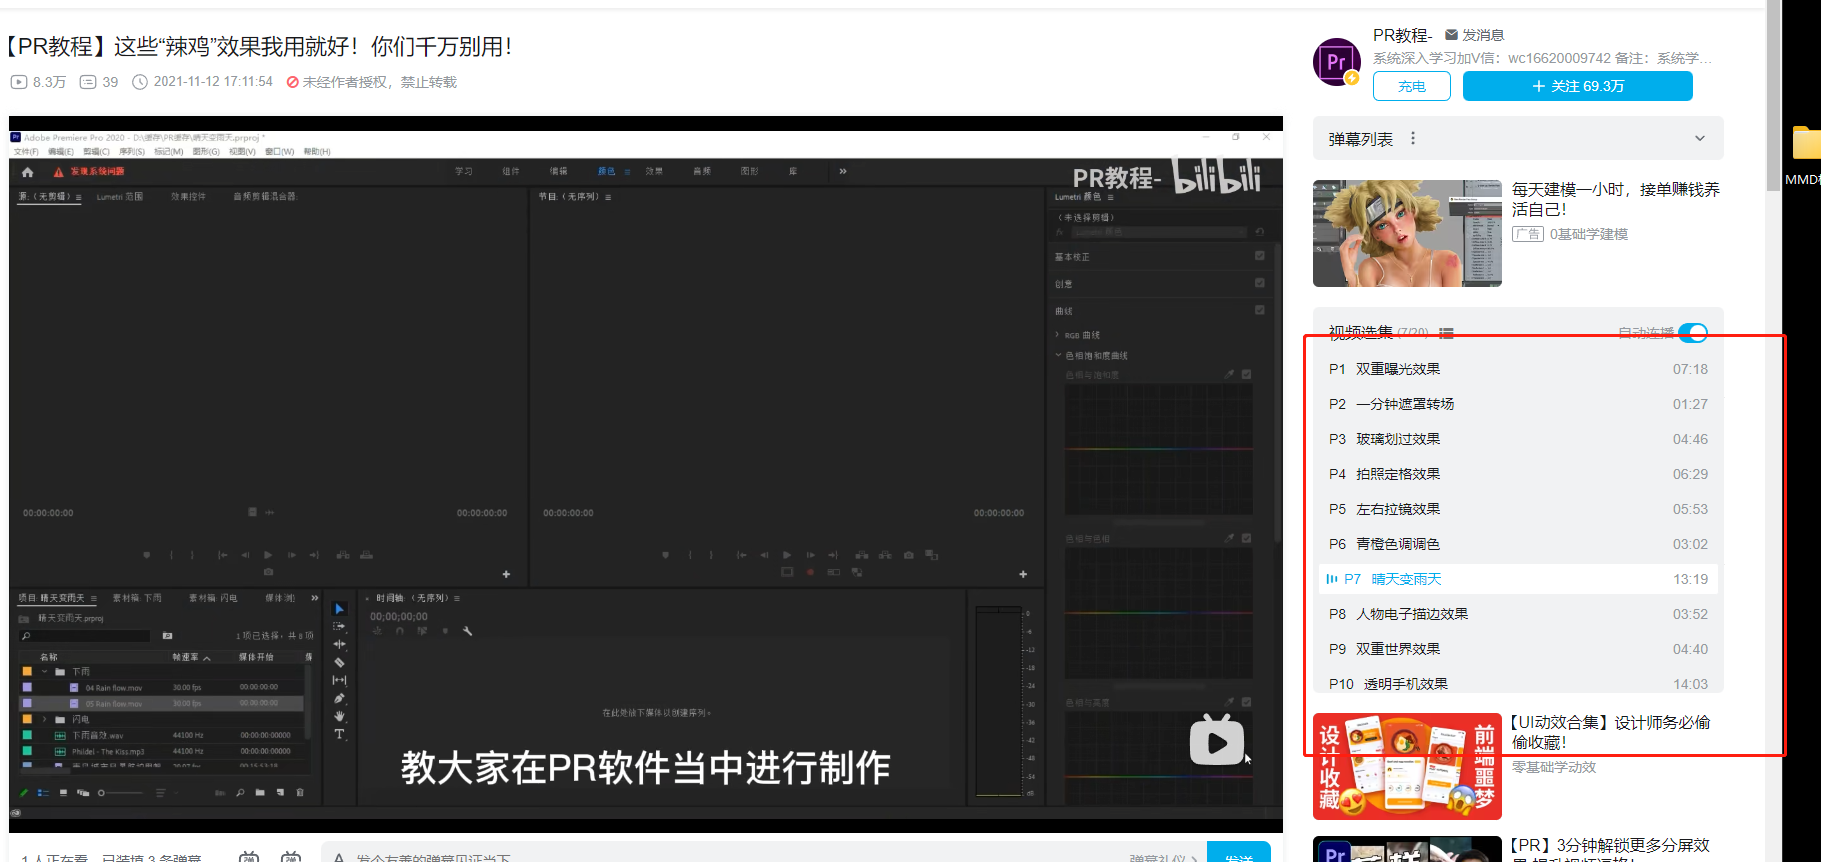Open the Lumetri 范围 panel tab

(x=120, y=197)
